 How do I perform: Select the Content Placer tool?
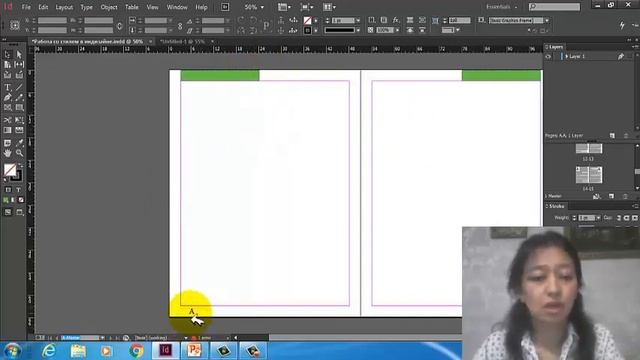point(19,75)
